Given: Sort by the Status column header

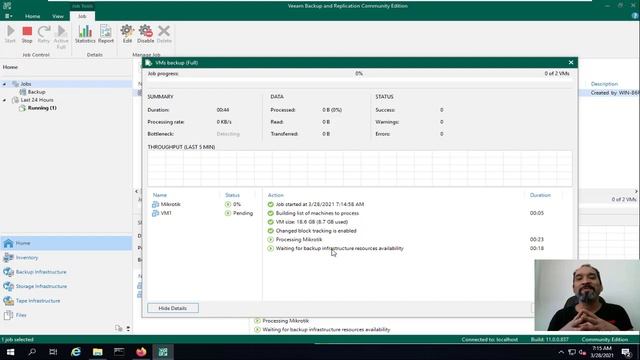Looking at the screenshot, I should pos(232,195).
